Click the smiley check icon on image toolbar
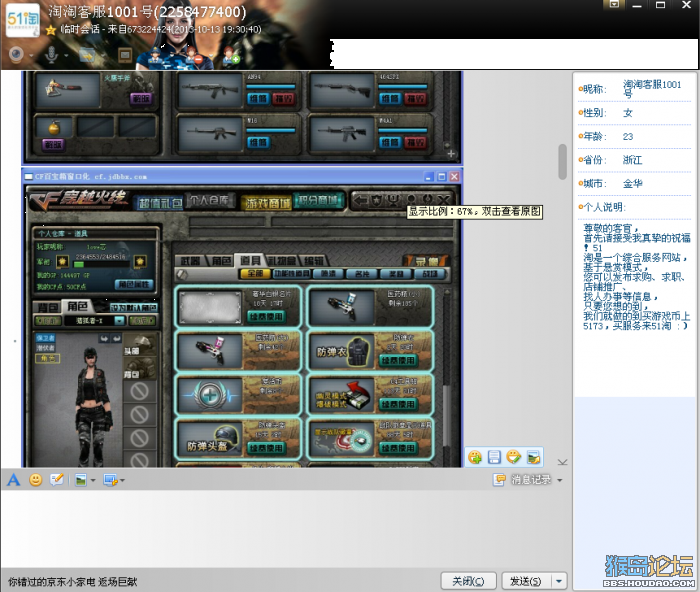The width and height of the screenshot is (700, 592). pyautogui.click(x=514, y=457)
